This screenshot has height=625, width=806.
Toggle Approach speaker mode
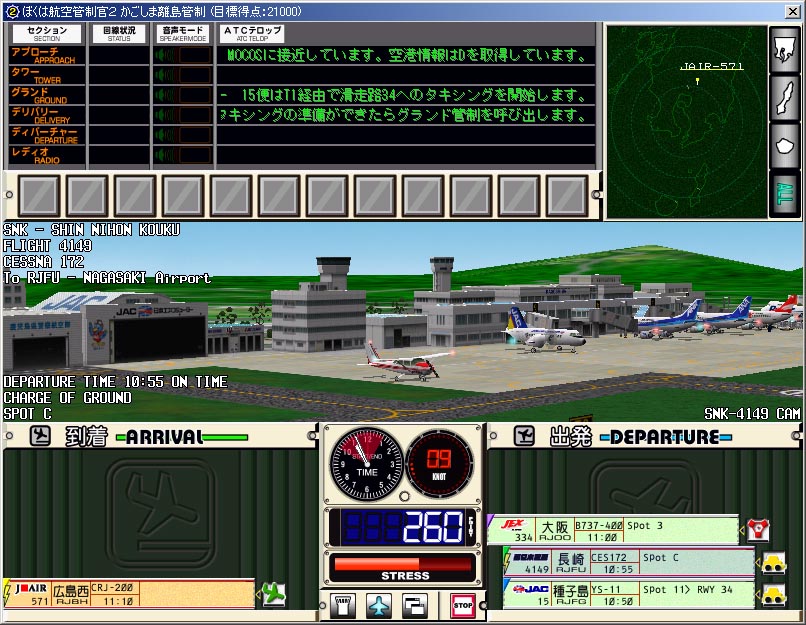click(x=183, y=54)
